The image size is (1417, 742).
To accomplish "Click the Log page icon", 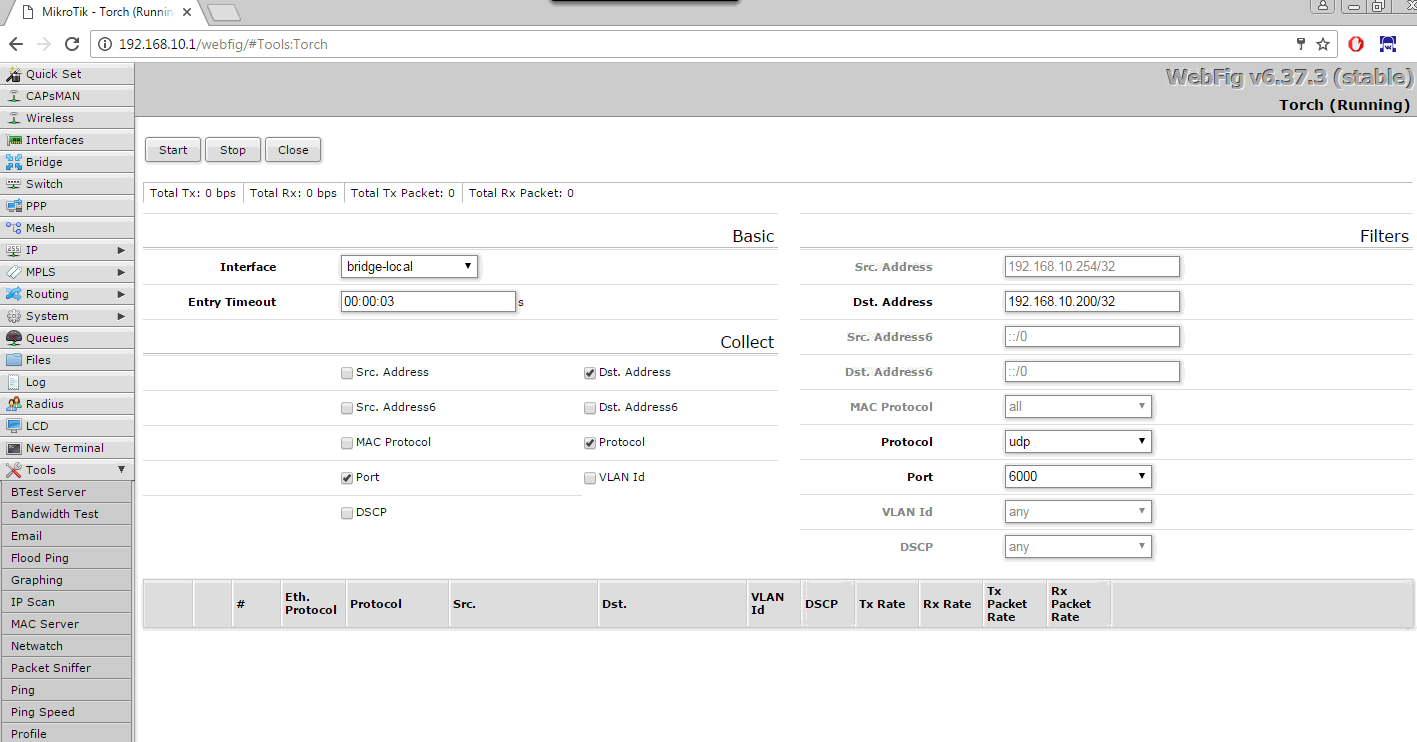I will click(14, 382).
